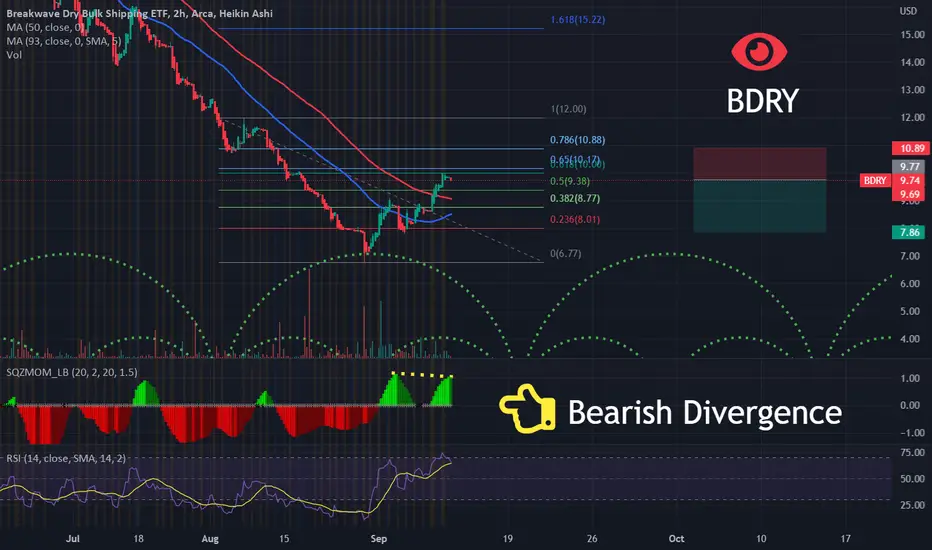Click the Vol indicator label

tap(14, 55)
